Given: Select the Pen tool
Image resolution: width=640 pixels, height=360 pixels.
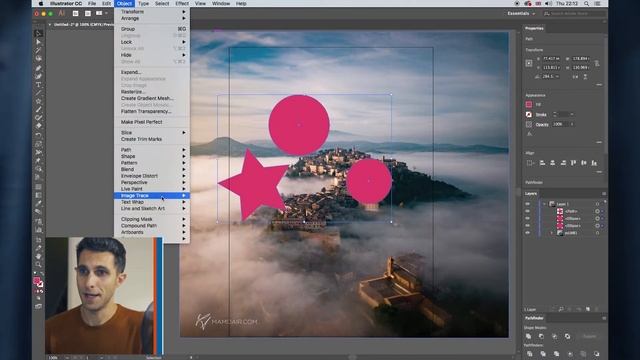Looking at the screenshot, I should [38, 68].
